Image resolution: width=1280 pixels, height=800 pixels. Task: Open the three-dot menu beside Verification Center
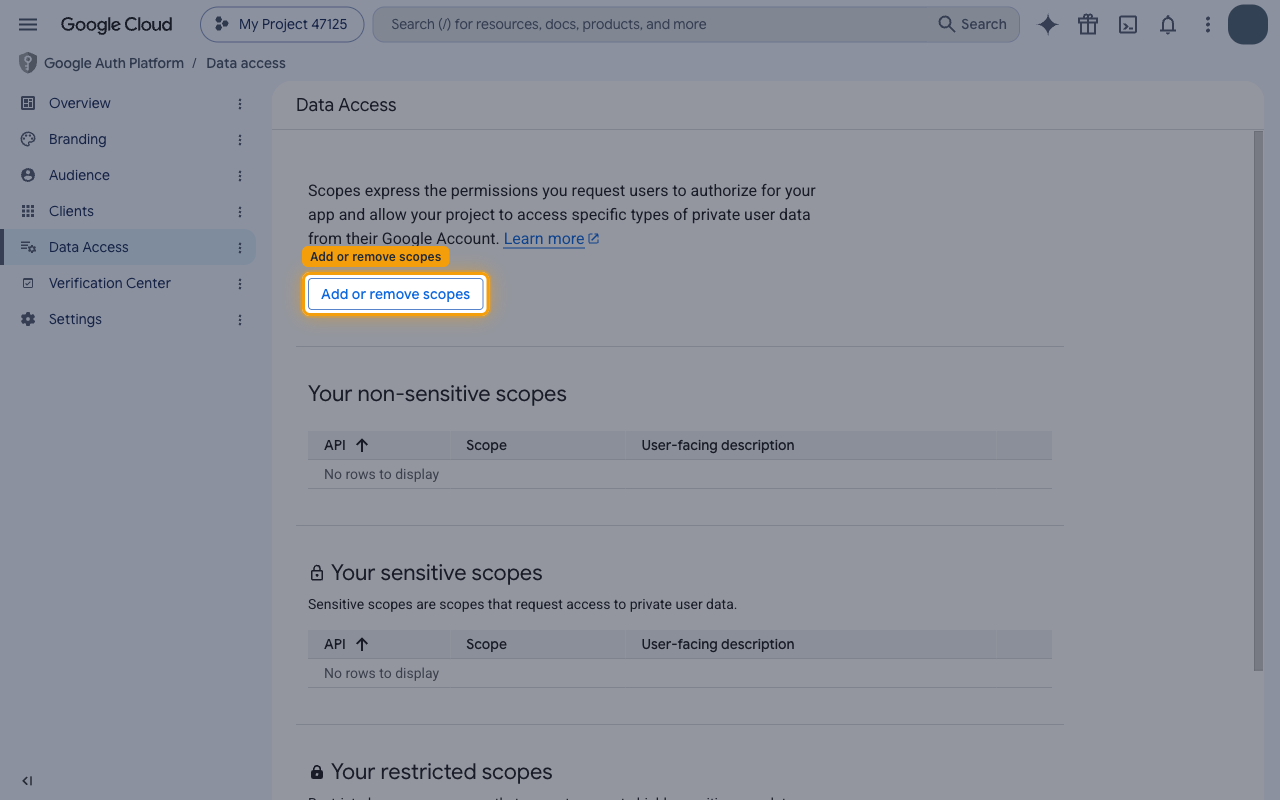(x=240, y=283)
